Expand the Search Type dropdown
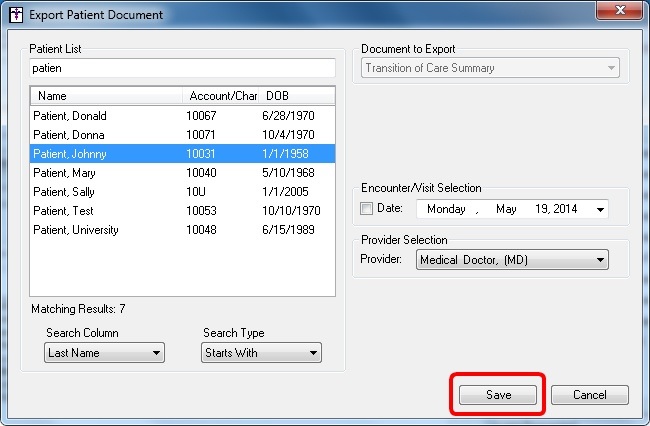 pyautogui.click(x=261, y=353)
